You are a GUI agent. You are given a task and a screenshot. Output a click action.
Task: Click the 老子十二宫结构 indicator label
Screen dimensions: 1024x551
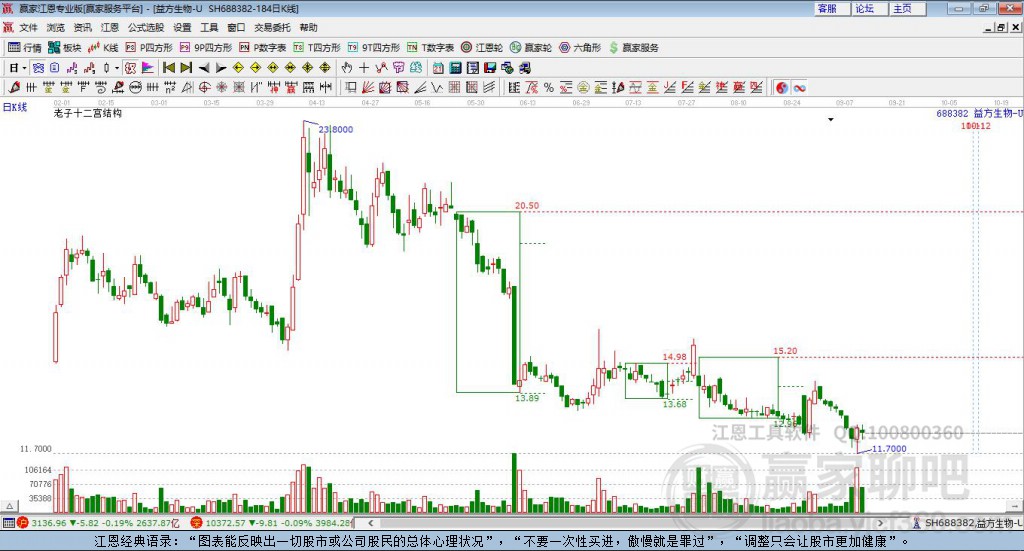tap(88, 113)
